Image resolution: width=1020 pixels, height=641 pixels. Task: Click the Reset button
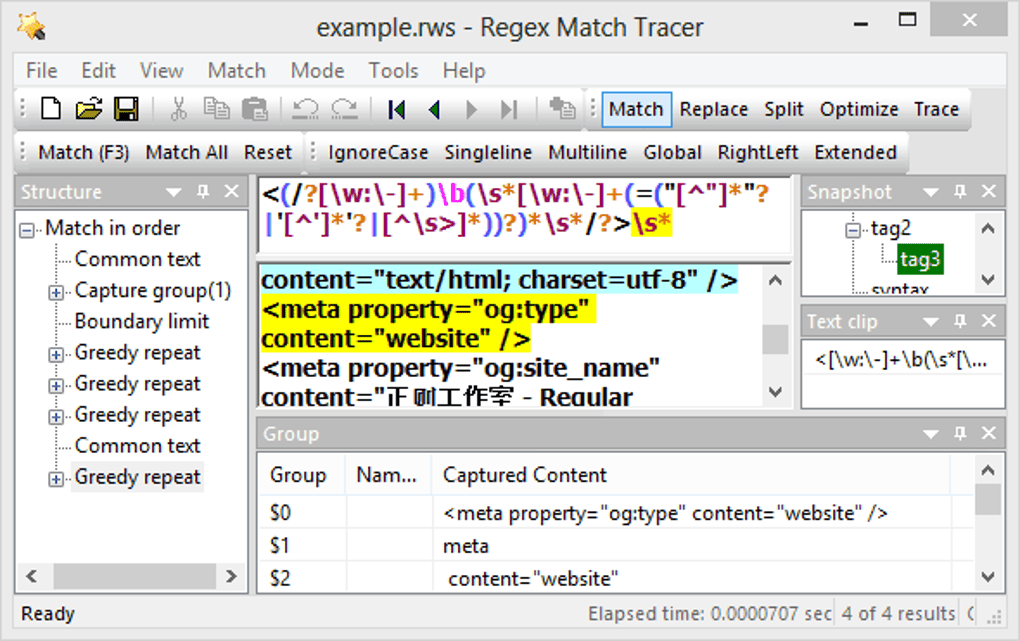[268, 152]
